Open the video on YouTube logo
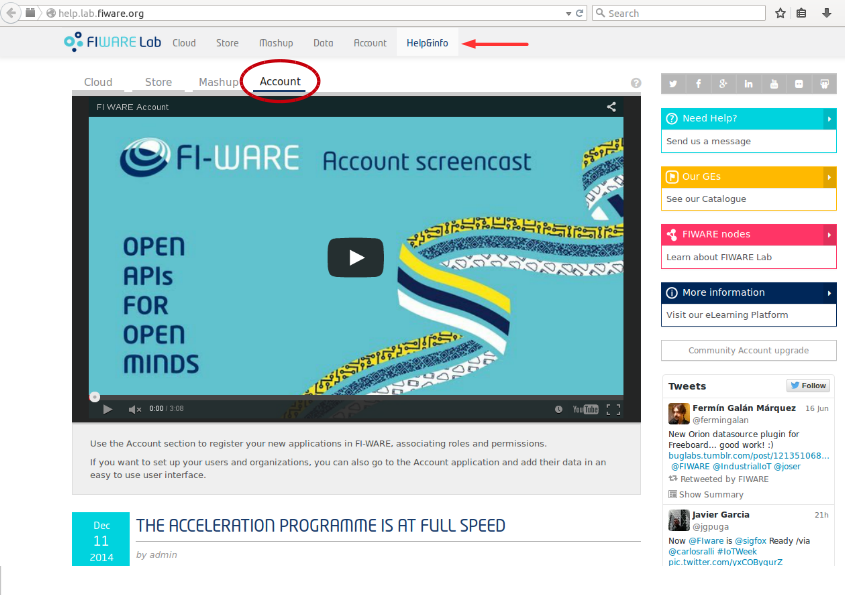This screenshot has width=845, height=595. (585, 409)
